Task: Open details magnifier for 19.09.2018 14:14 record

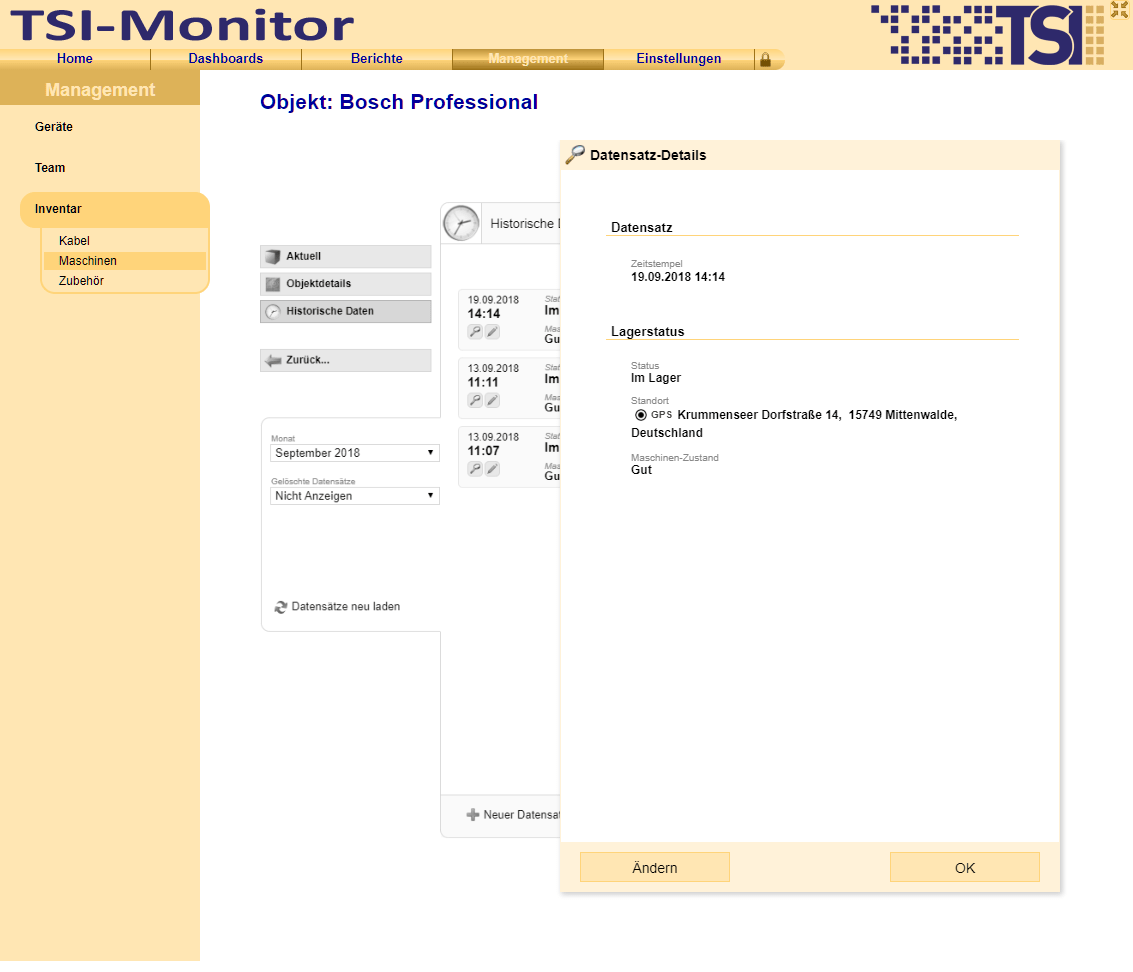Action: pos(475,332)
